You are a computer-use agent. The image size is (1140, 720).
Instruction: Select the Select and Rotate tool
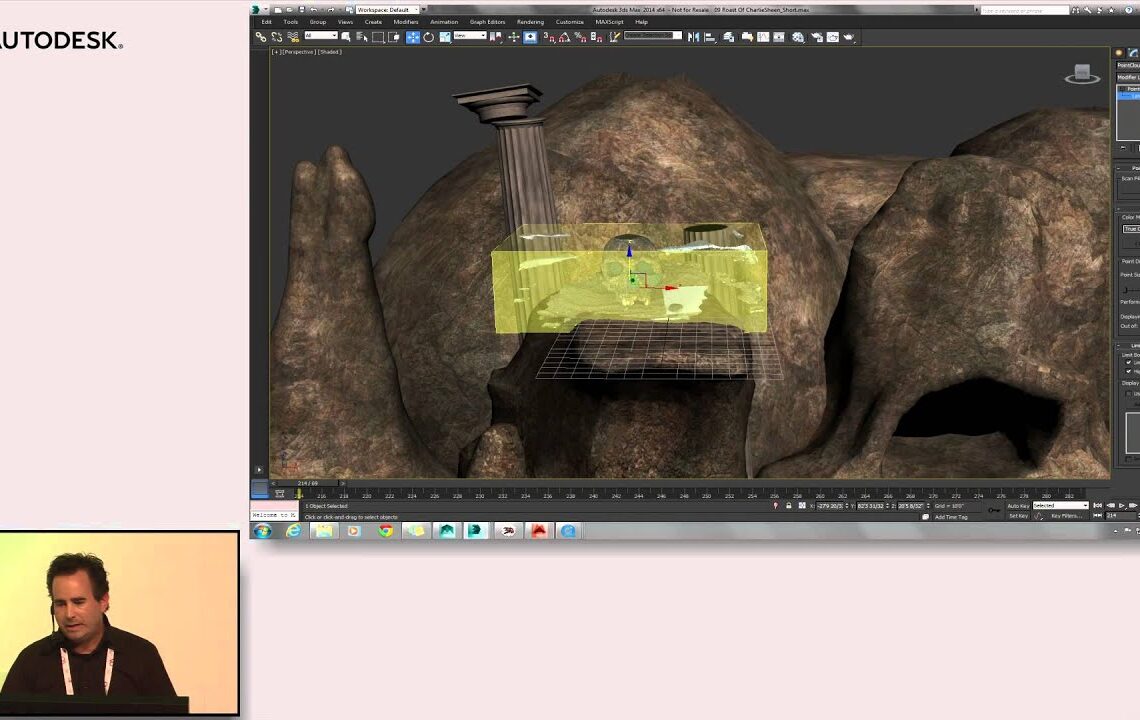(x=429, y=37)
